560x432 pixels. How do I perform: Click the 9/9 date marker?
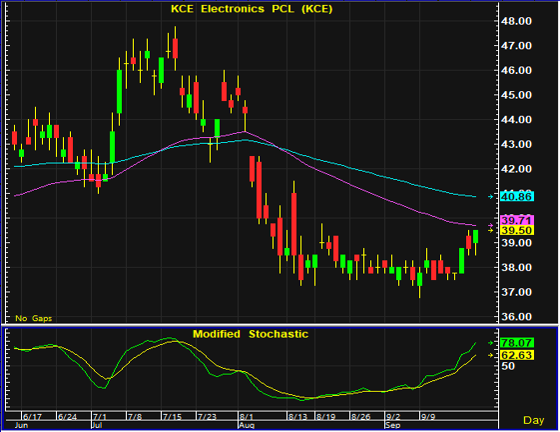click(x=428, y=417)
